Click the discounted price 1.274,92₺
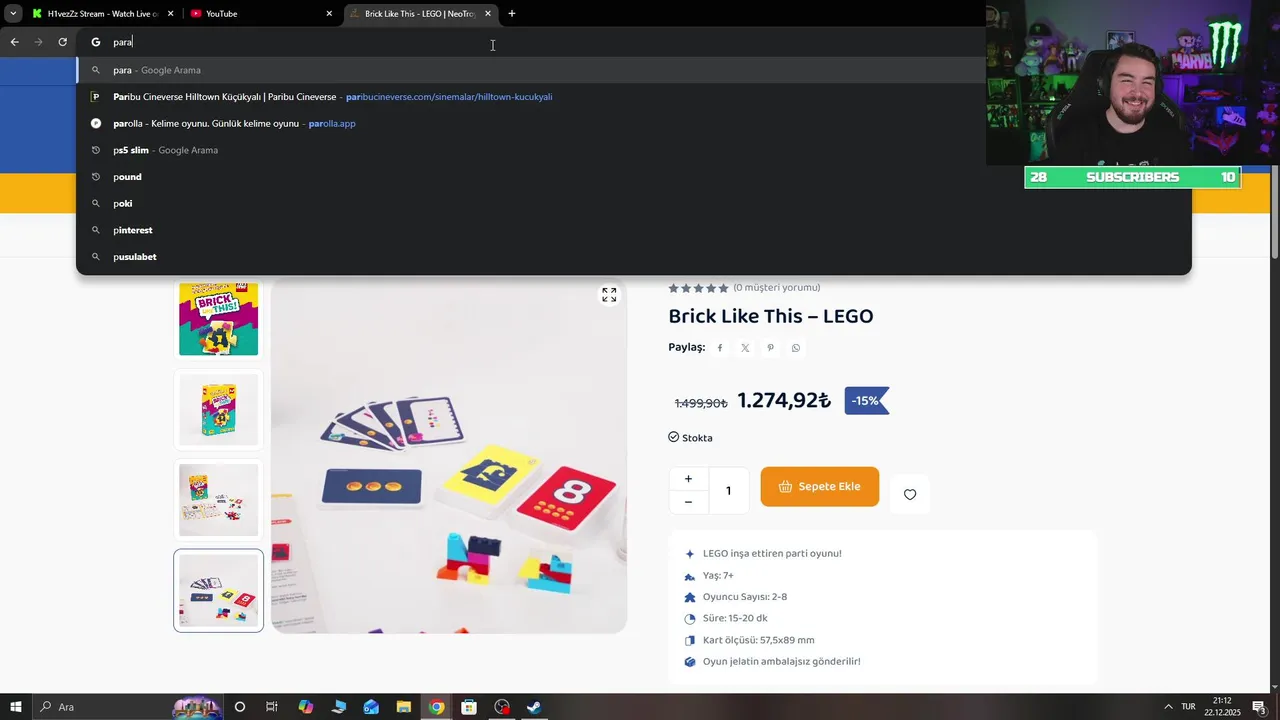1280x720 pixels. [x=784, y=400]
